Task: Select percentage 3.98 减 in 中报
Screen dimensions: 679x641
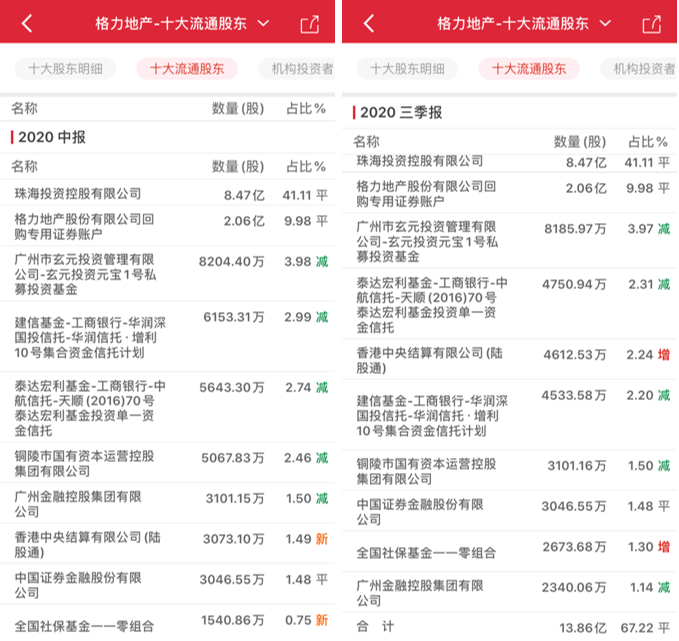Action: [306, 262]
